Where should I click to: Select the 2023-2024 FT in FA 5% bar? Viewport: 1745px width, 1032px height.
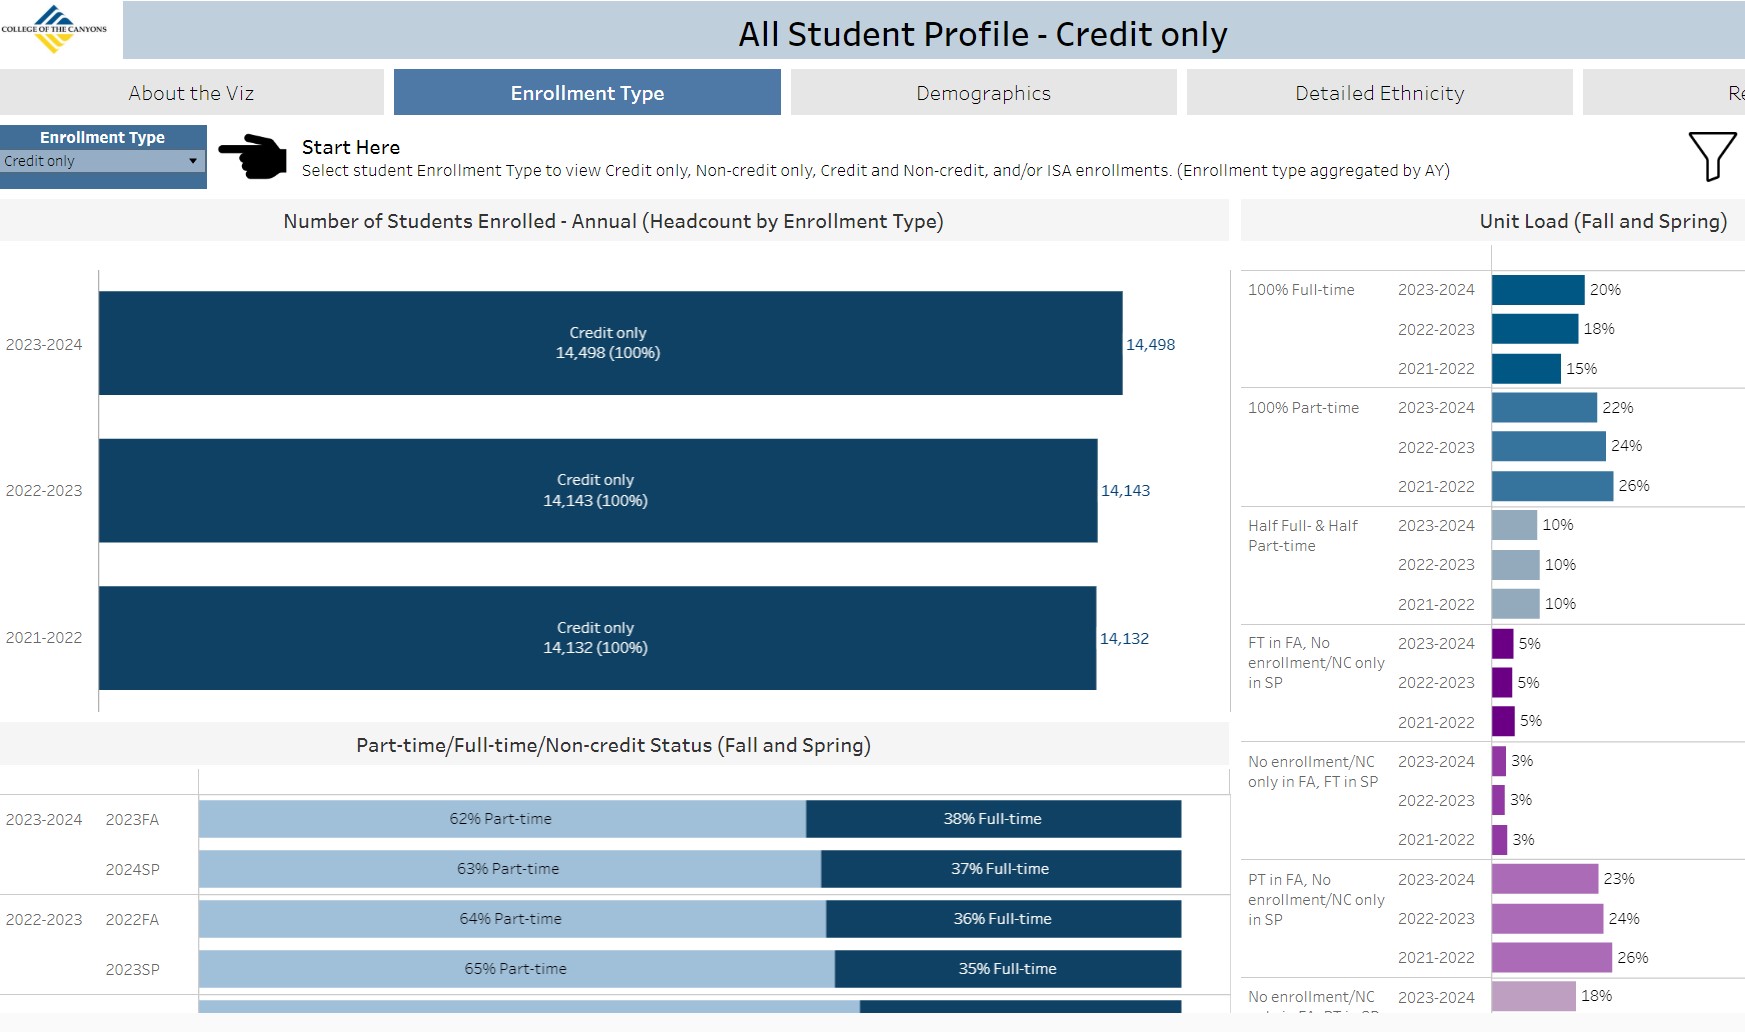point(1503,643)
